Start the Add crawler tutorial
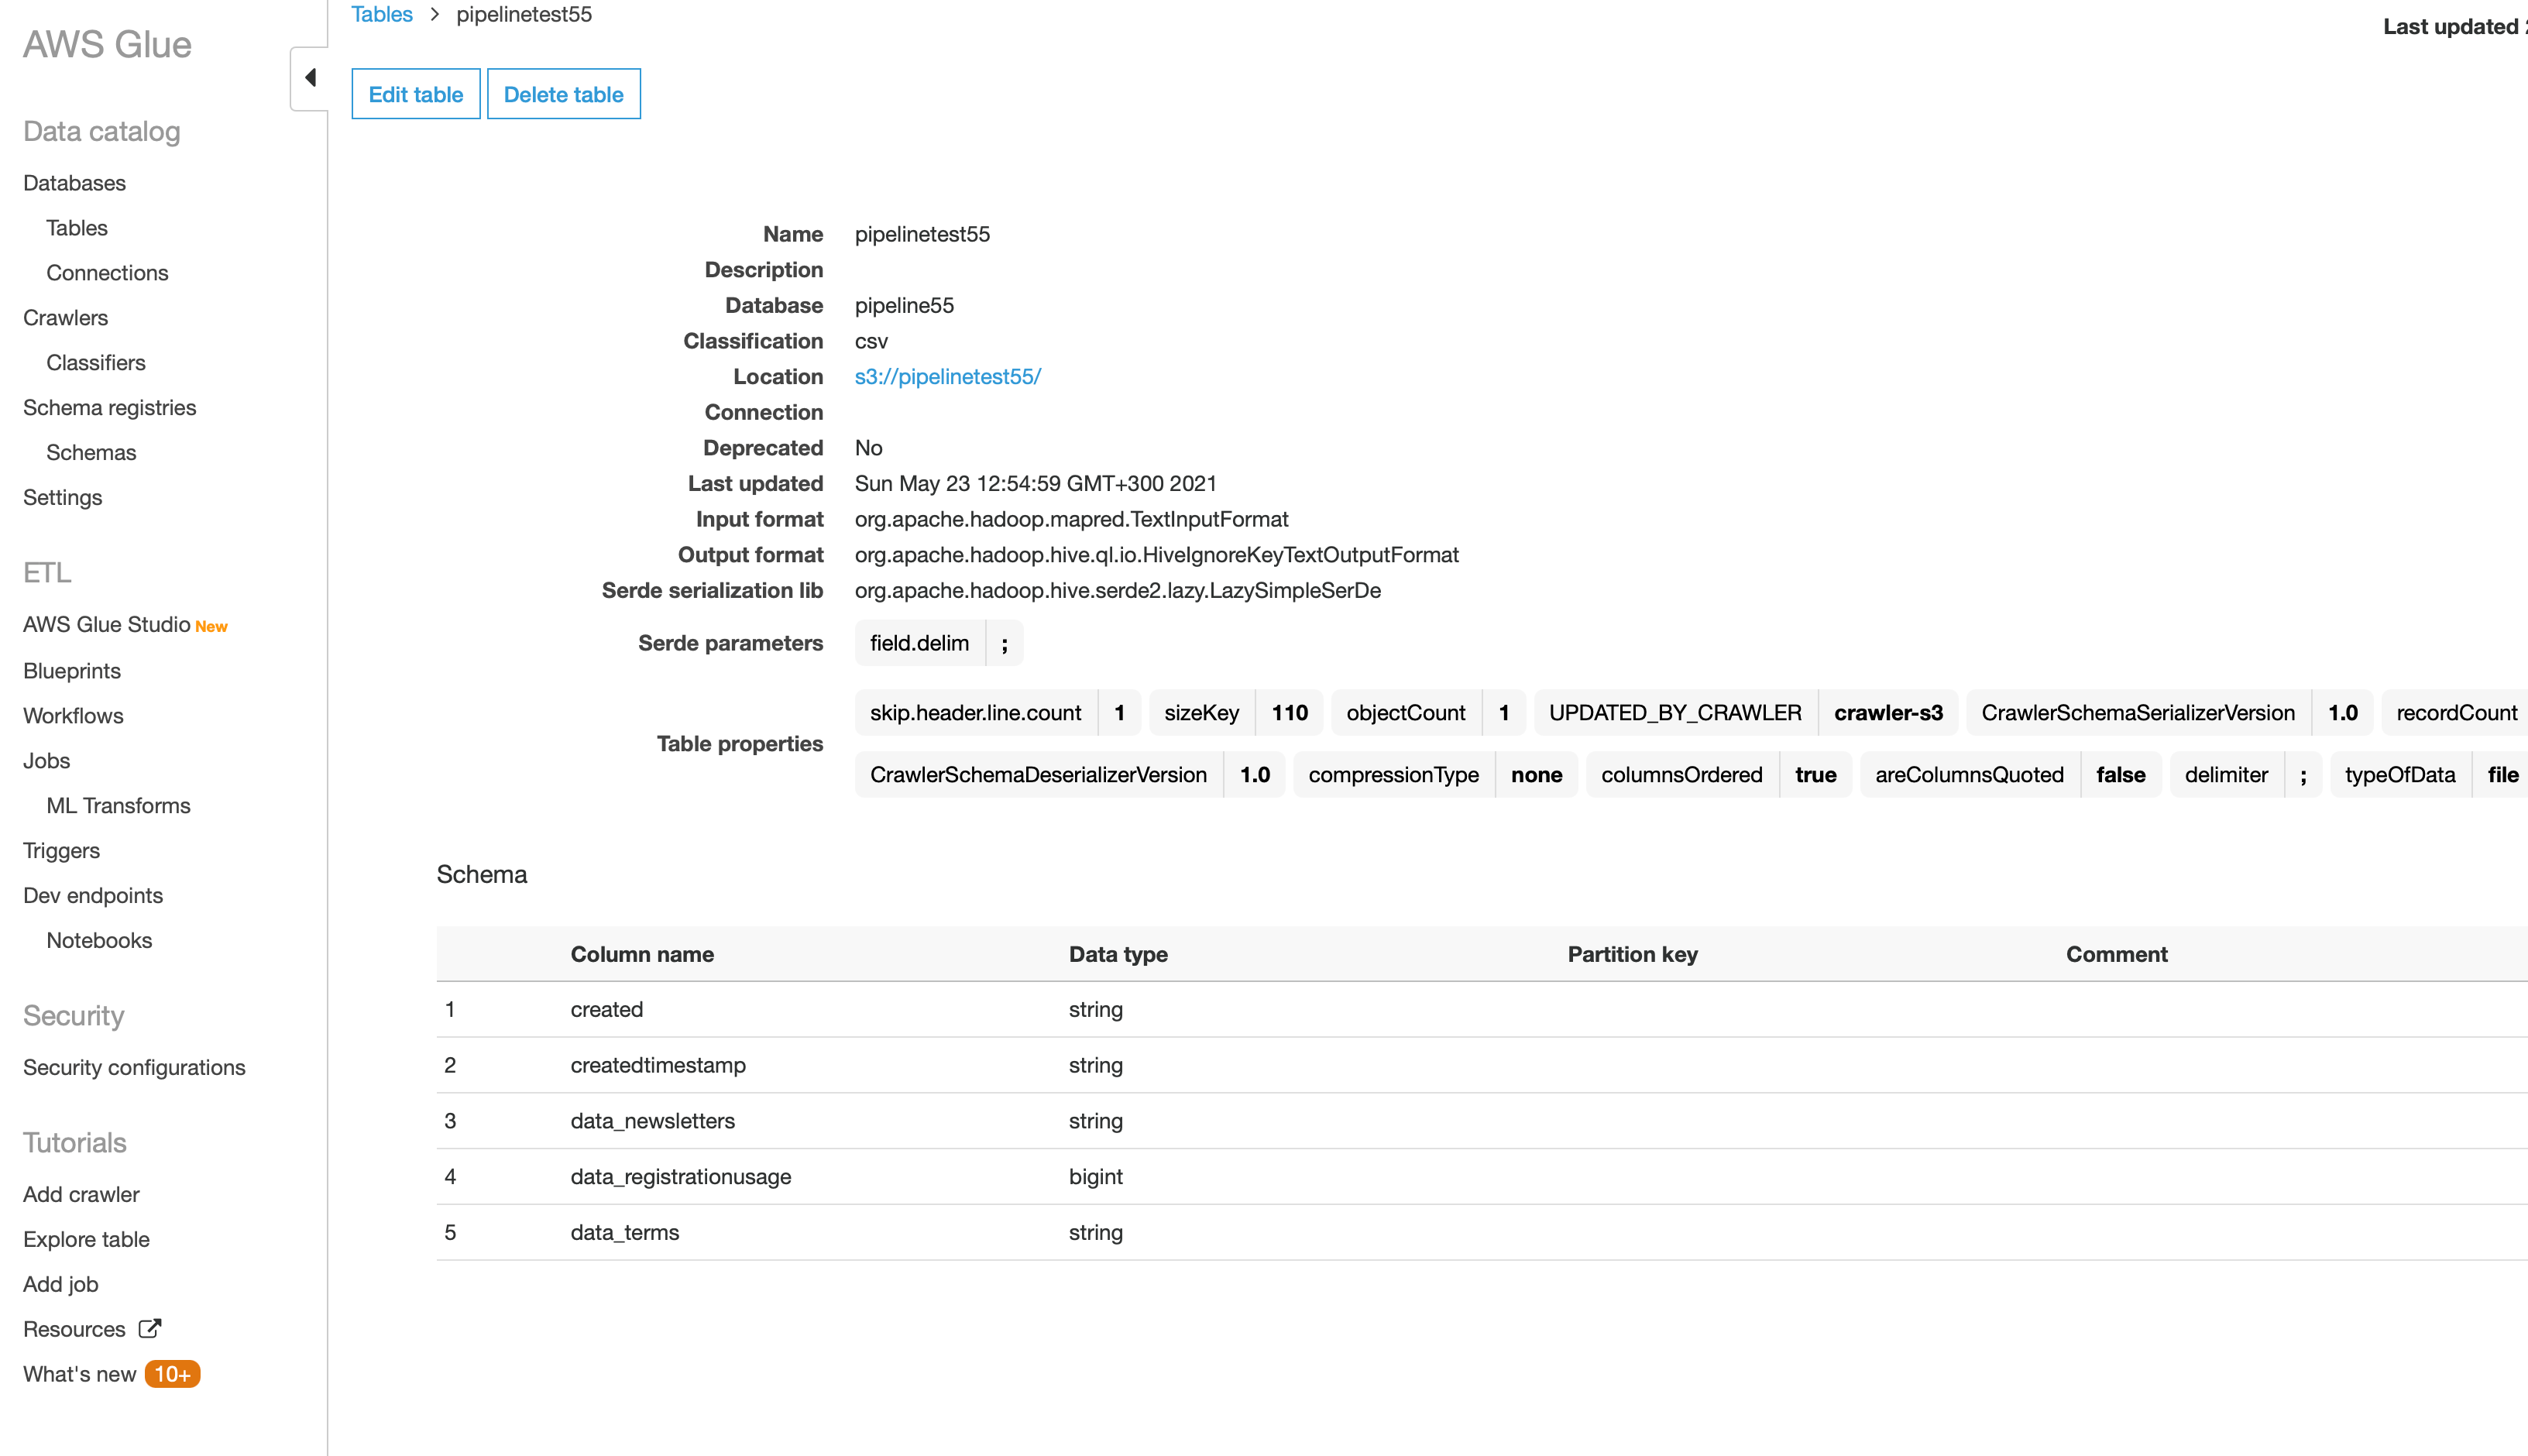Image resolution: width=2528 pixels, height=1456 pixels. (81, 1194)
